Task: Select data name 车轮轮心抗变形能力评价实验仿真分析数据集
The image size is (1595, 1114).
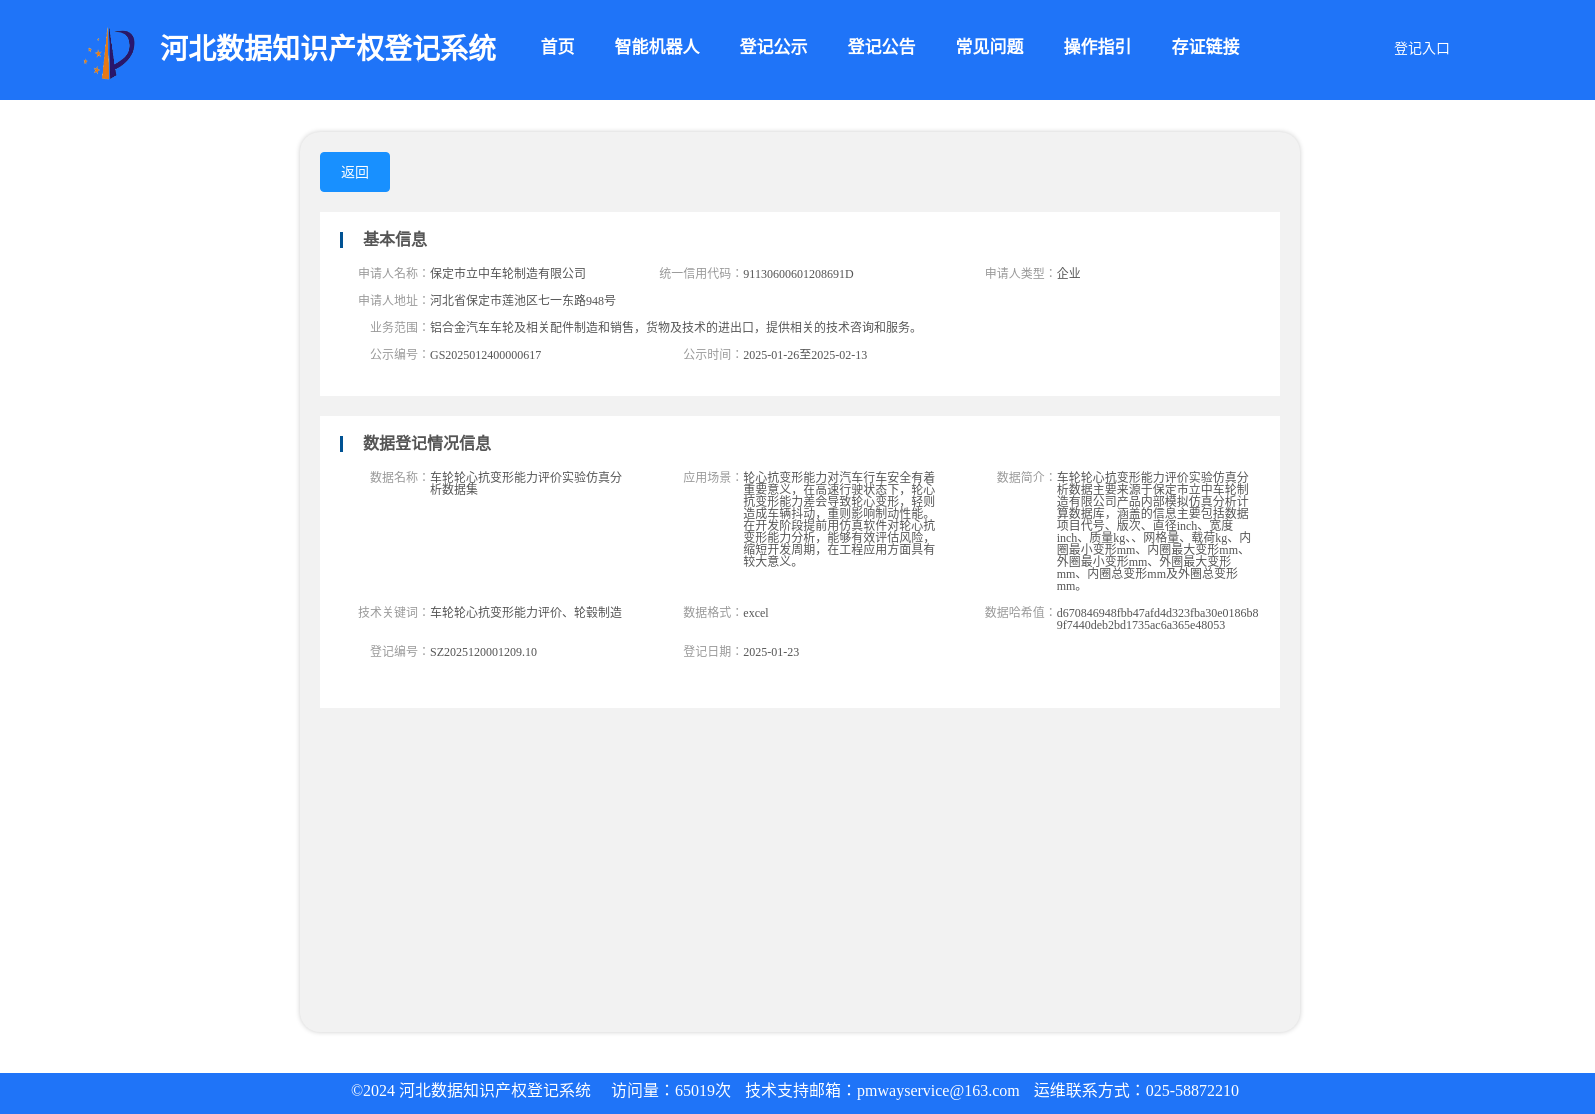Action: (x=526, y=483)
